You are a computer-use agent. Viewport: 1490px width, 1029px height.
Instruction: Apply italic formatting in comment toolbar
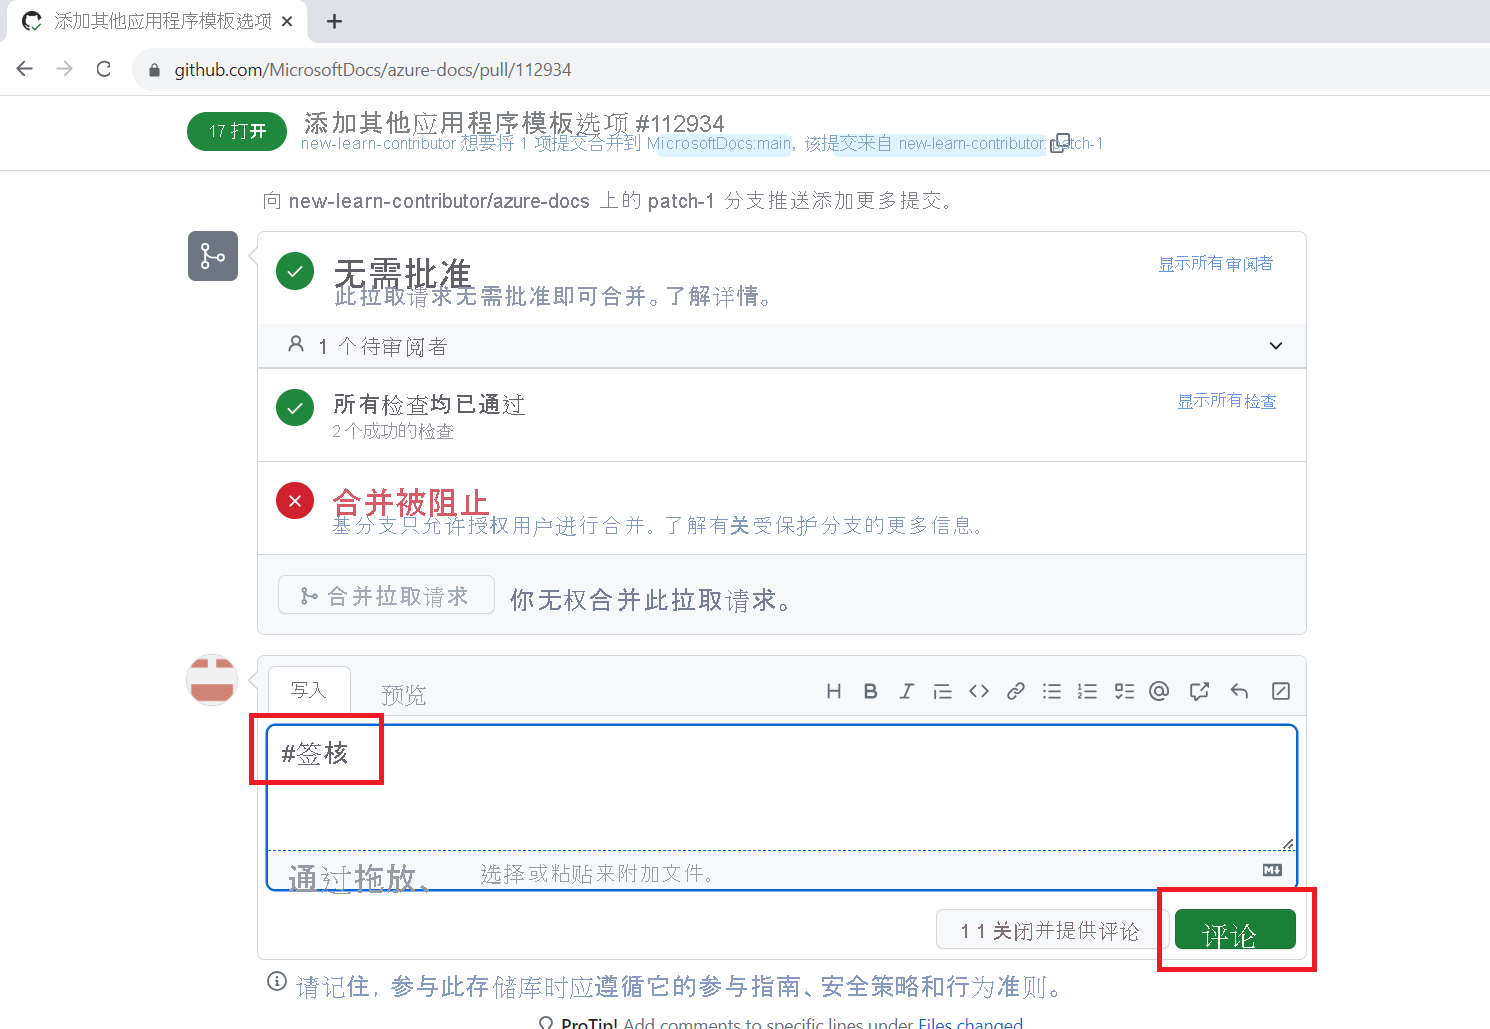pyautogui.click(x=906, y=691)
